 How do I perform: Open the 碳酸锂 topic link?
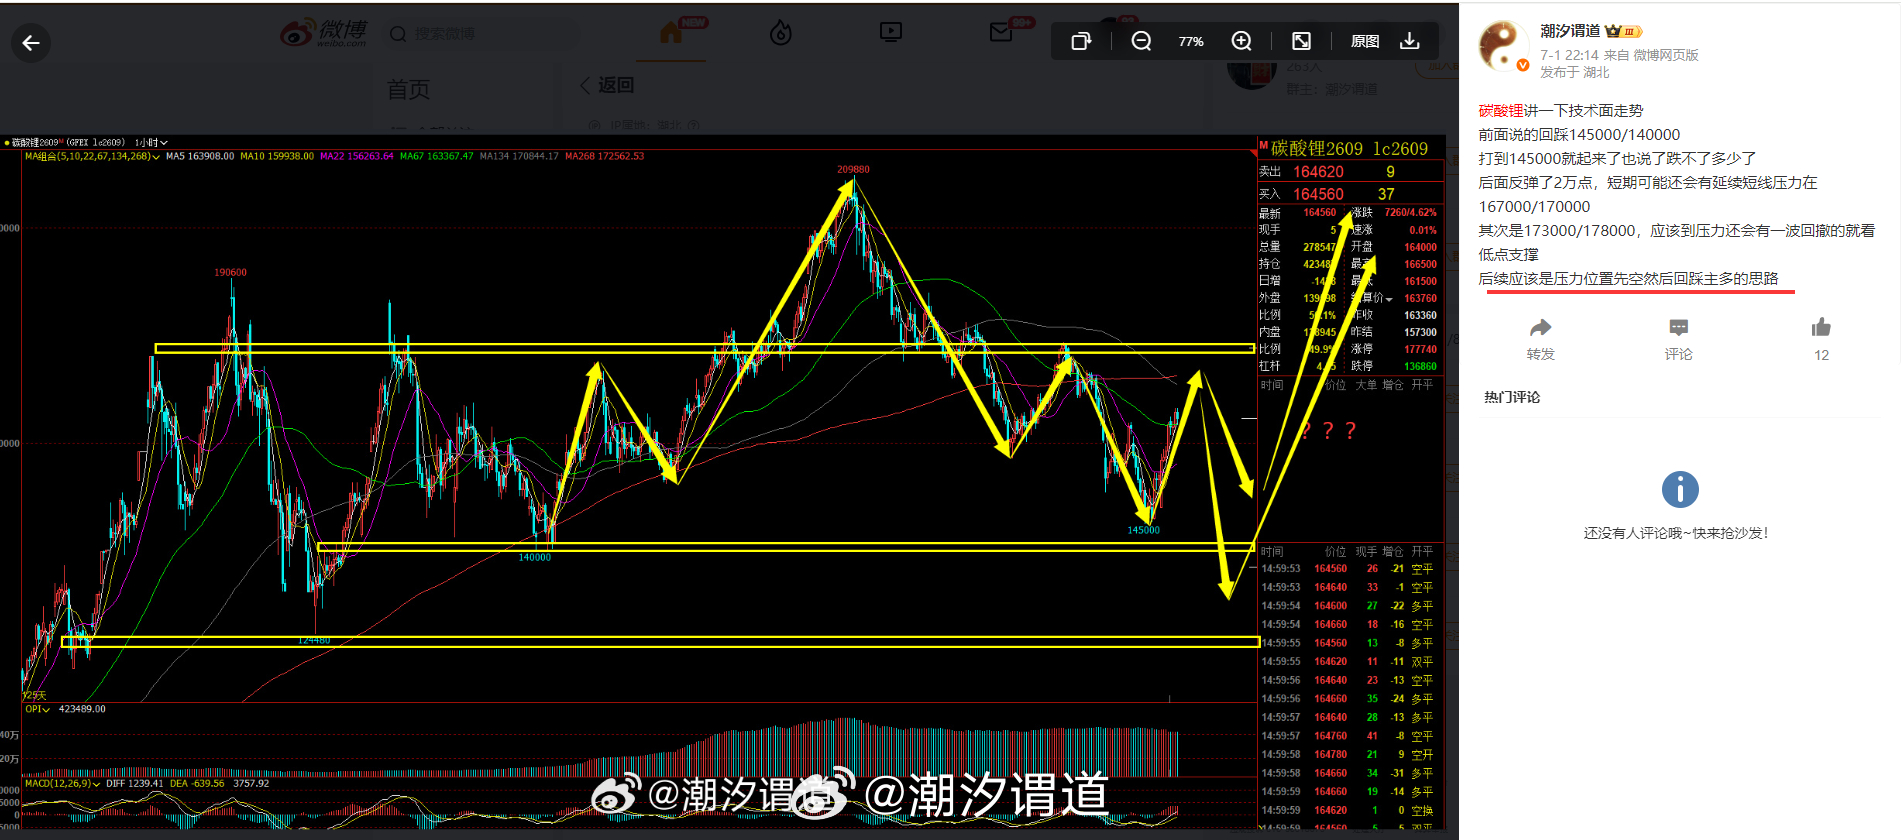(1501, 111)
